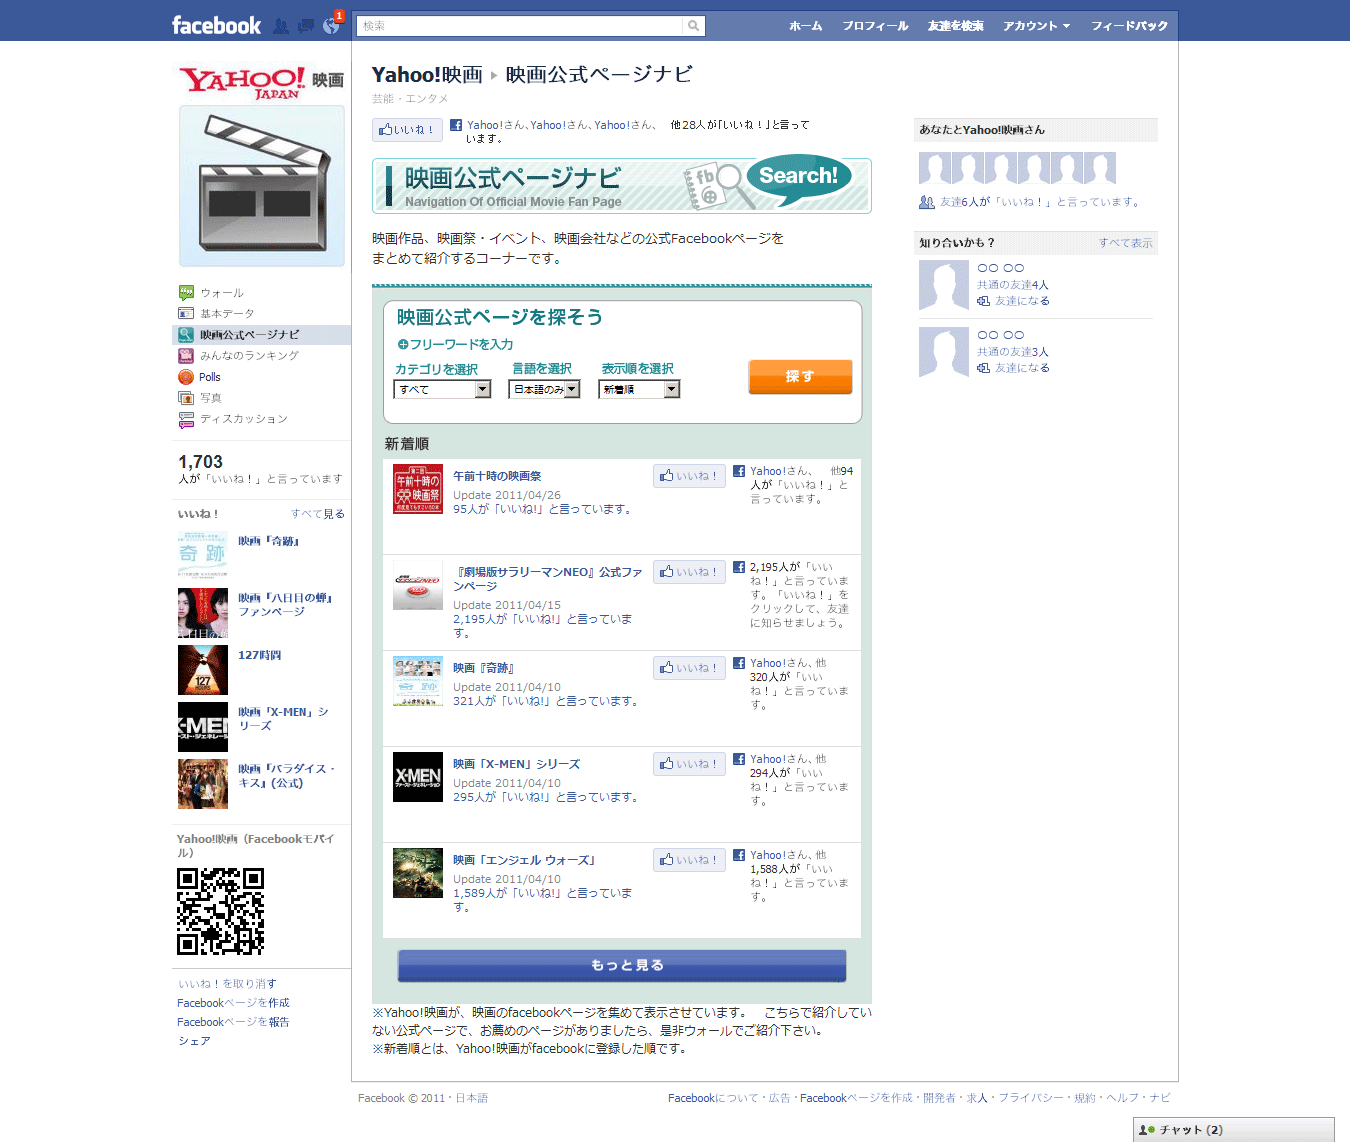
Task: Open the 表示順を選択 dropdown
Action: click(639, 389)
